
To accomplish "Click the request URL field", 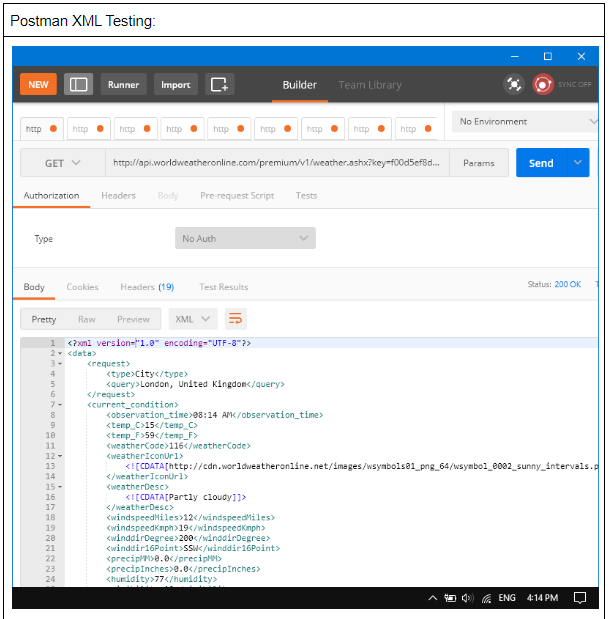I will tap(277, 163).
